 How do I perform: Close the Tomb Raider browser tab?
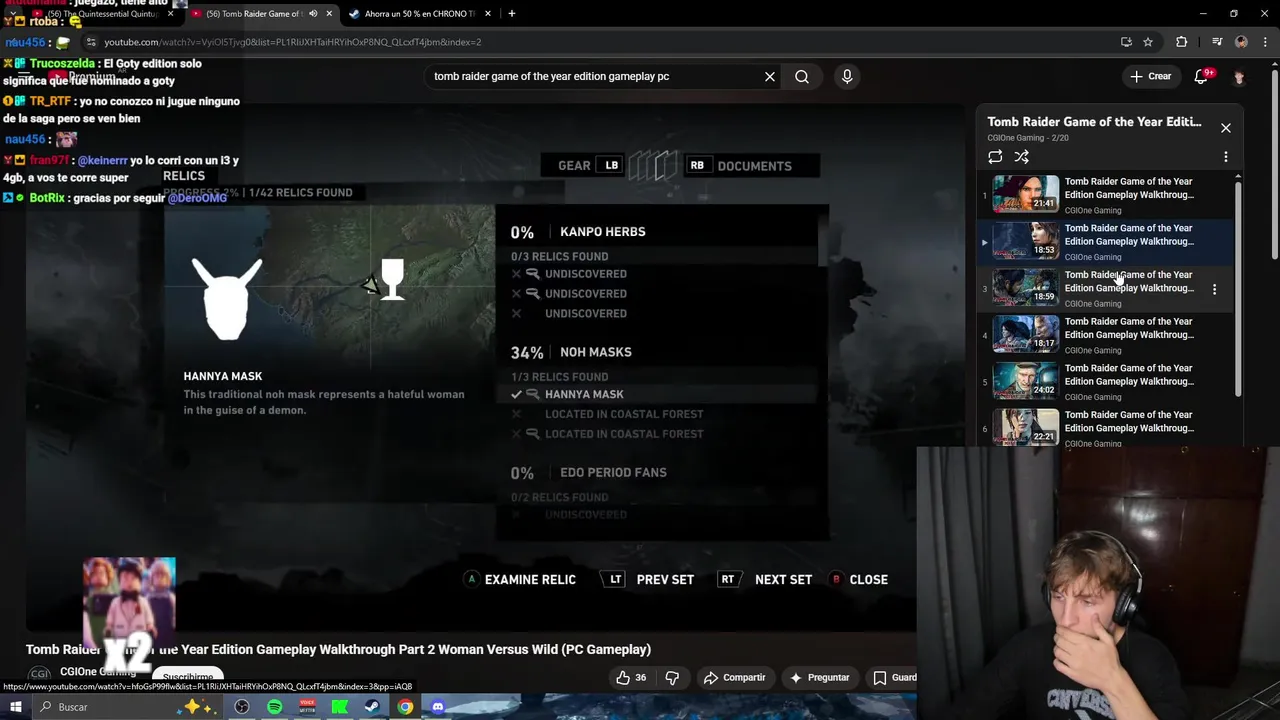(x=329, y=14)
